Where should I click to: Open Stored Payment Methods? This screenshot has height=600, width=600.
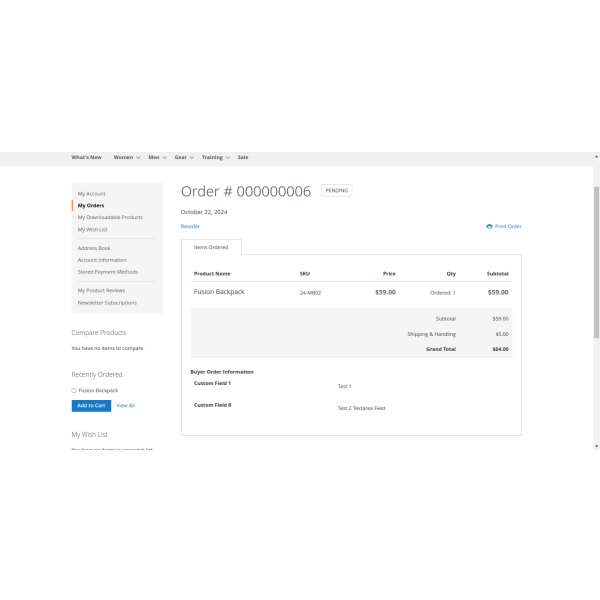[108, 271]
